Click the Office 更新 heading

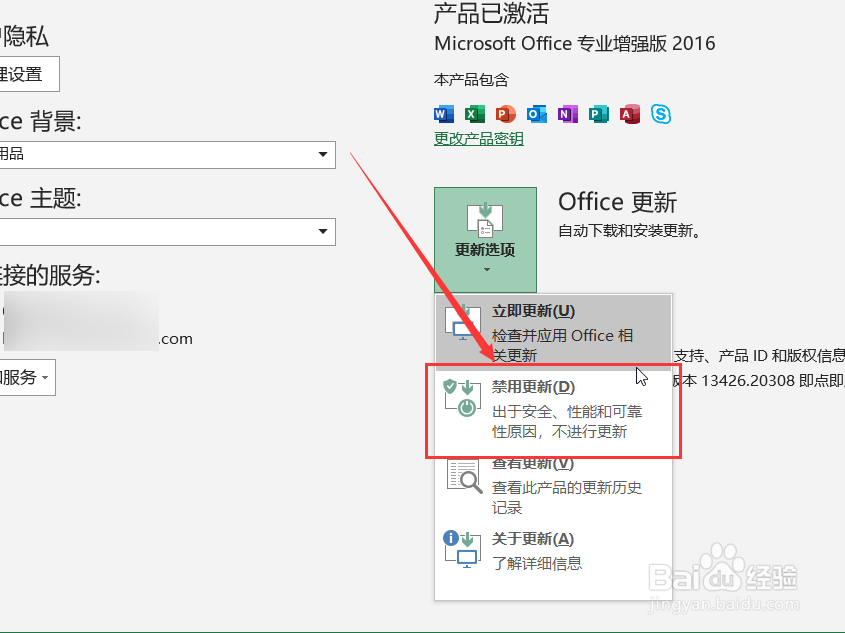(x=618, y=202)
